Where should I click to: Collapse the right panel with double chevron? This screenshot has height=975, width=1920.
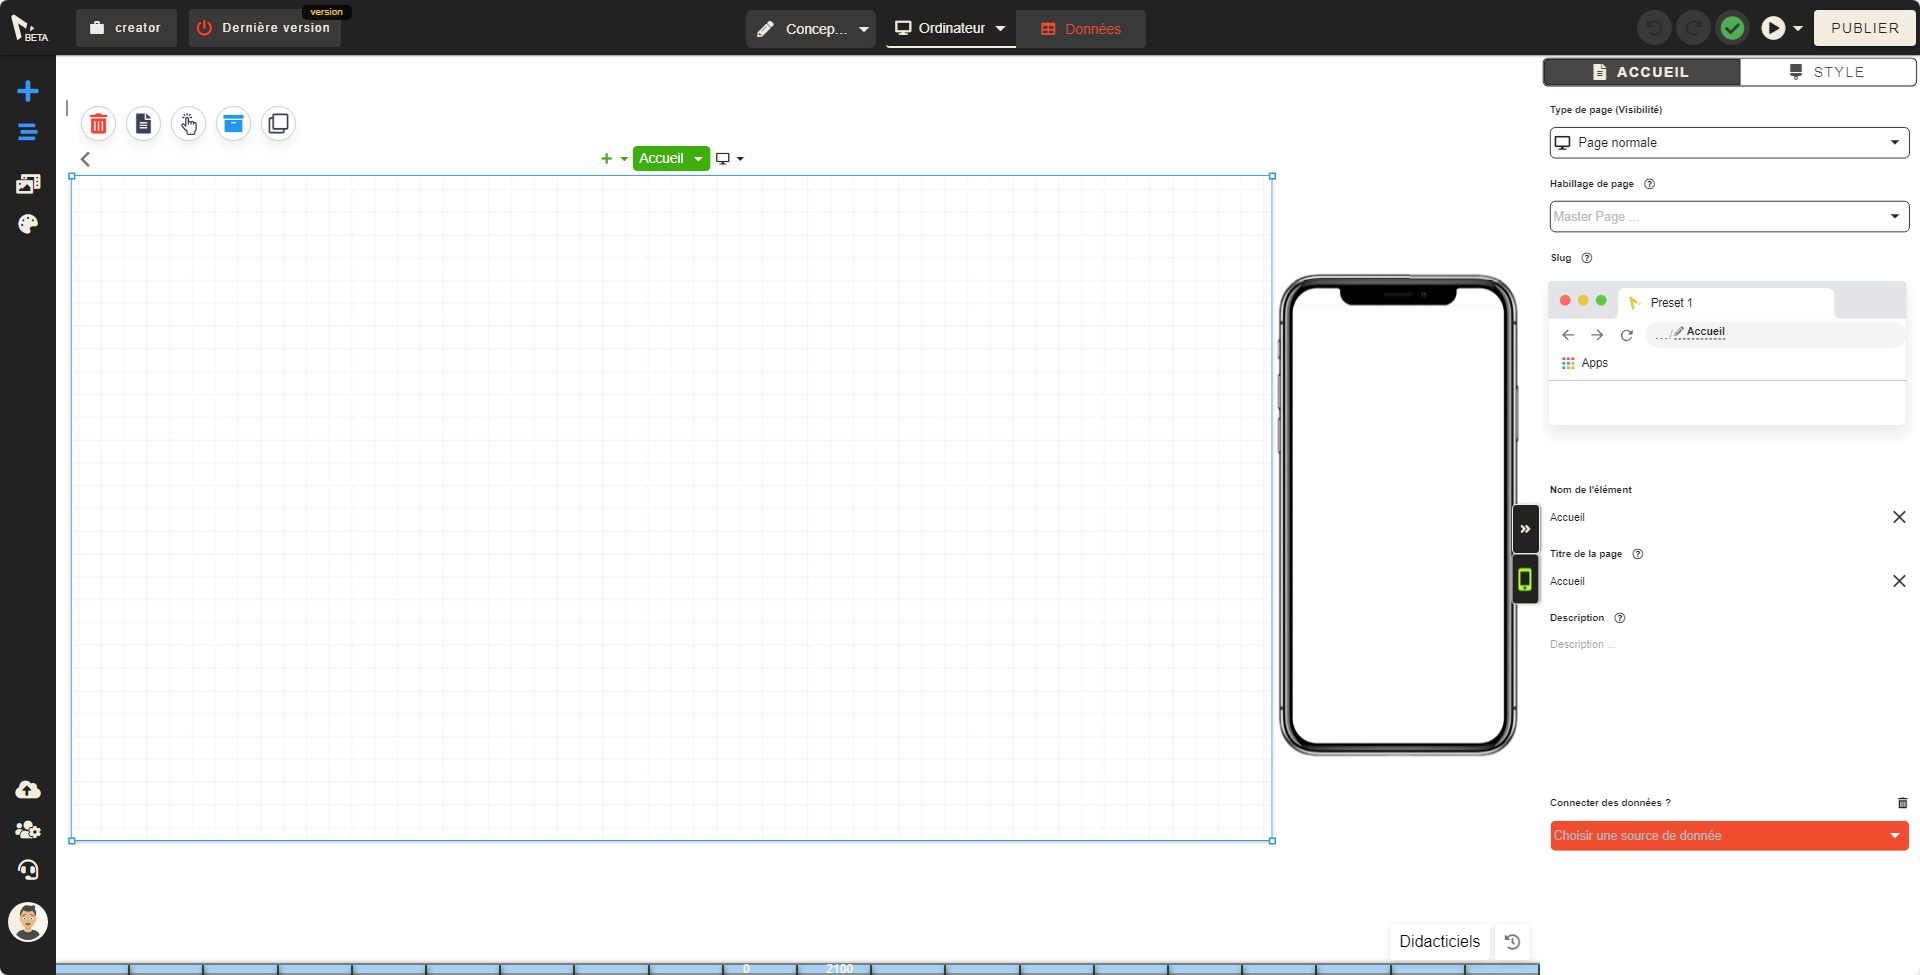1525,529
